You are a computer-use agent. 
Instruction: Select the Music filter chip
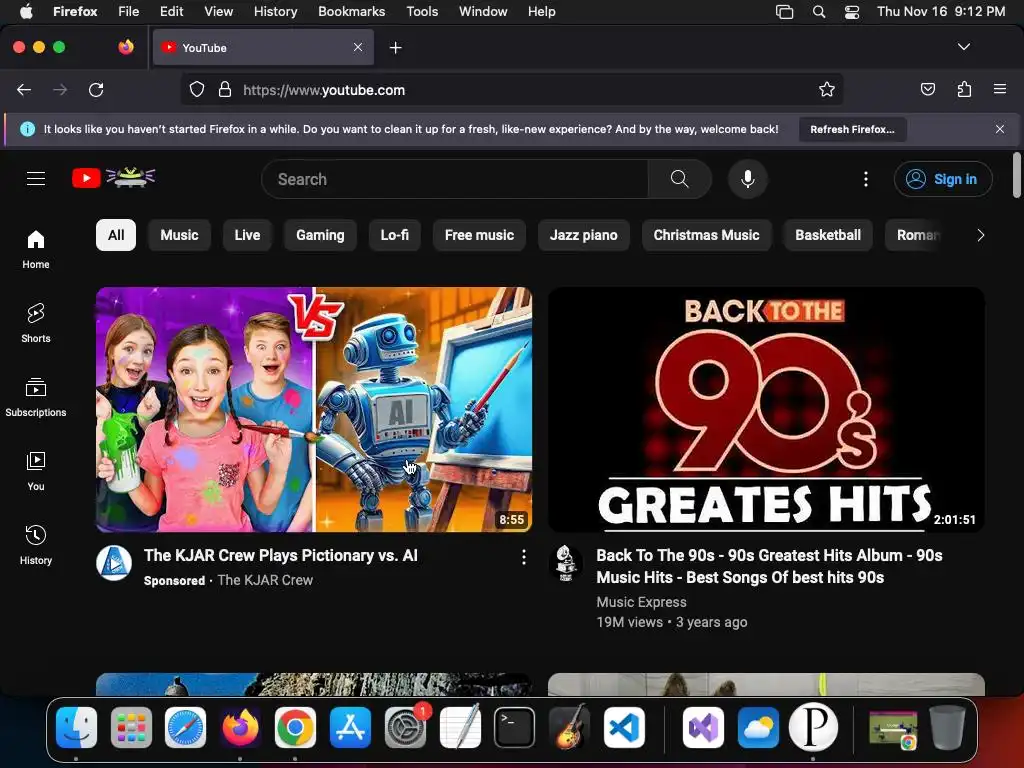(179, 235)
